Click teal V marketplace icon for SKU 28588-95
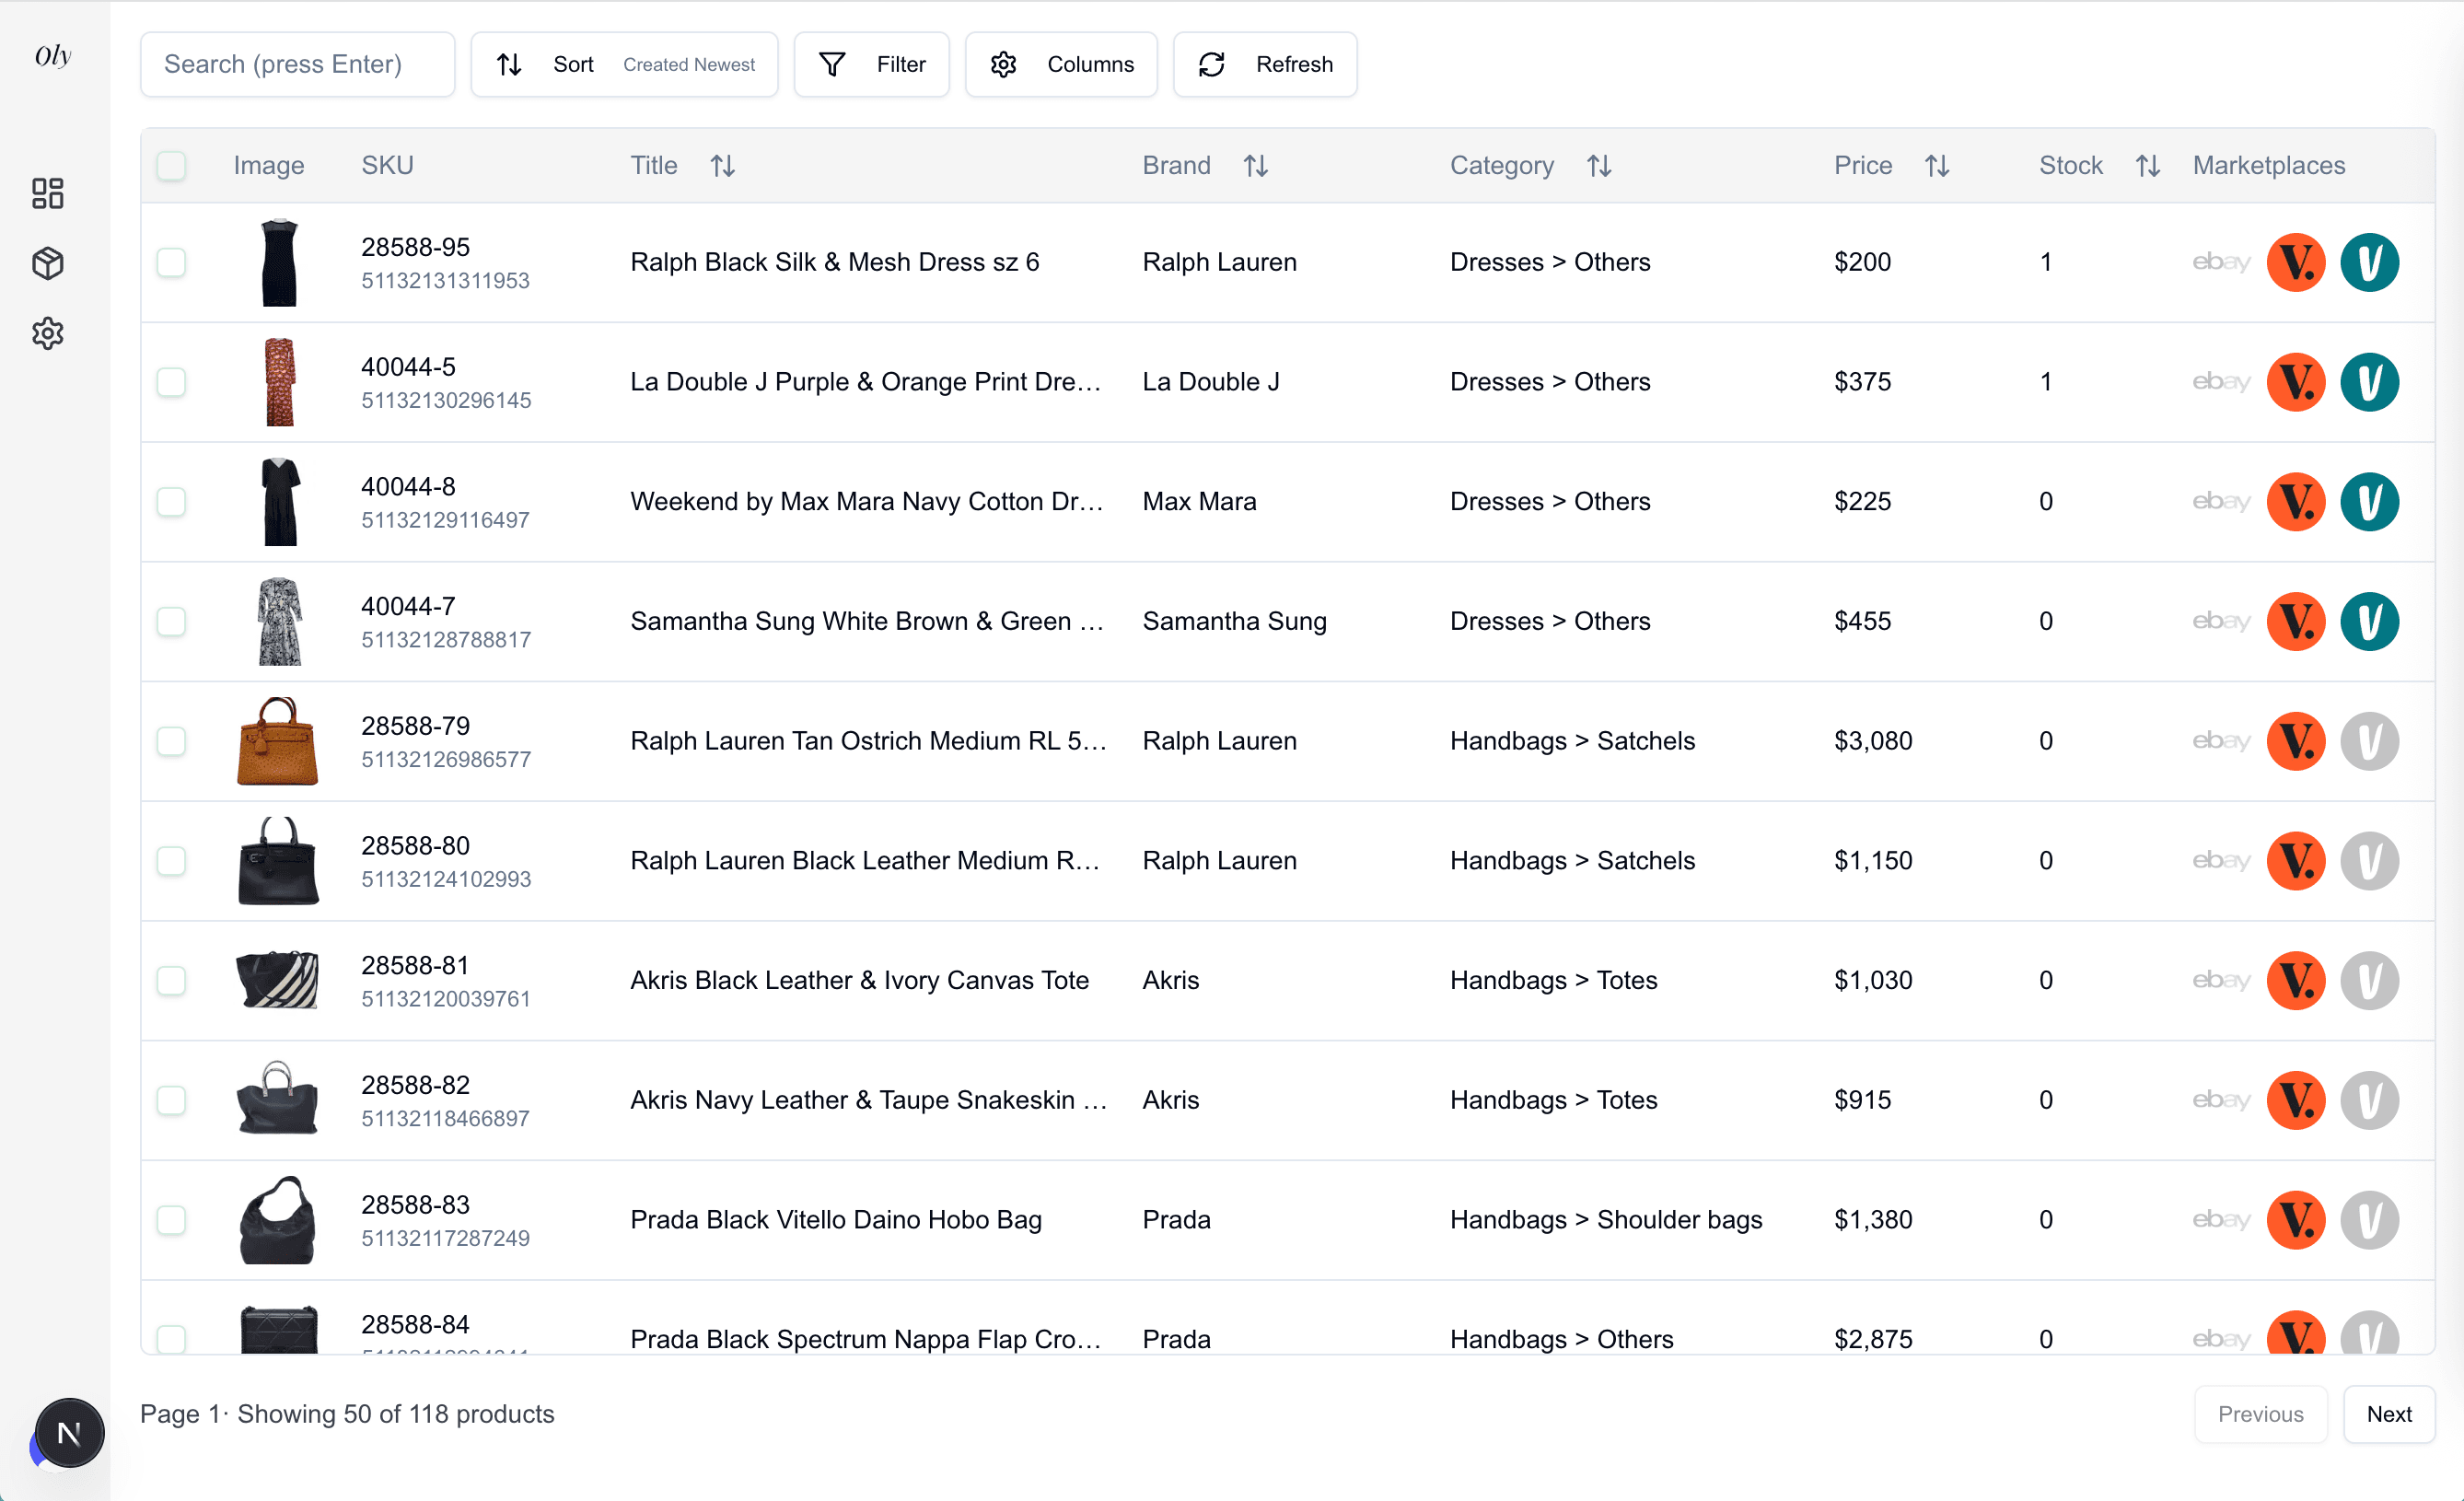This screenshot has width=2464, height=1501. click(x=2369, y=262)
